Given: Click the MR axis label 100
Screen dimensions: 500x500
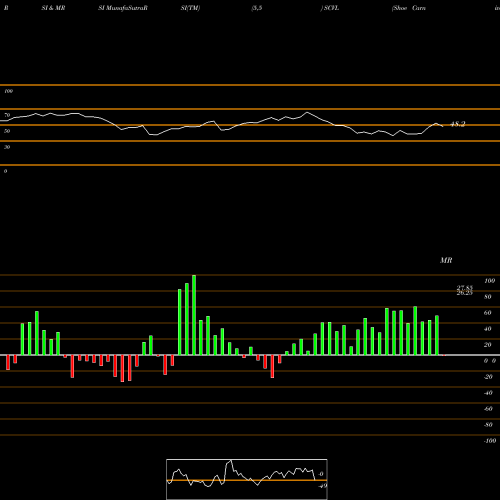Looking at the screenshot, I should tap(490, 281).
